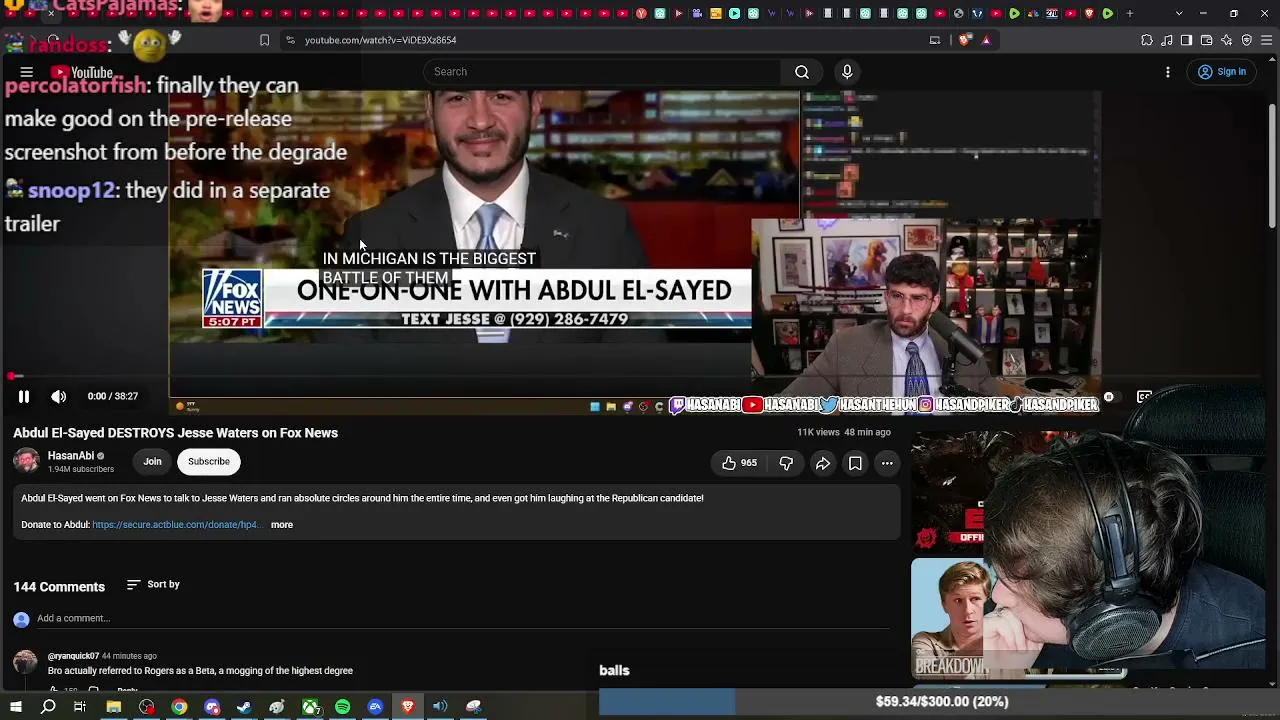Image resolution: width=1280 pixels, height=720 pixels.
Task: Open the speaker volume app on taskbar
Action: point(440,707)
